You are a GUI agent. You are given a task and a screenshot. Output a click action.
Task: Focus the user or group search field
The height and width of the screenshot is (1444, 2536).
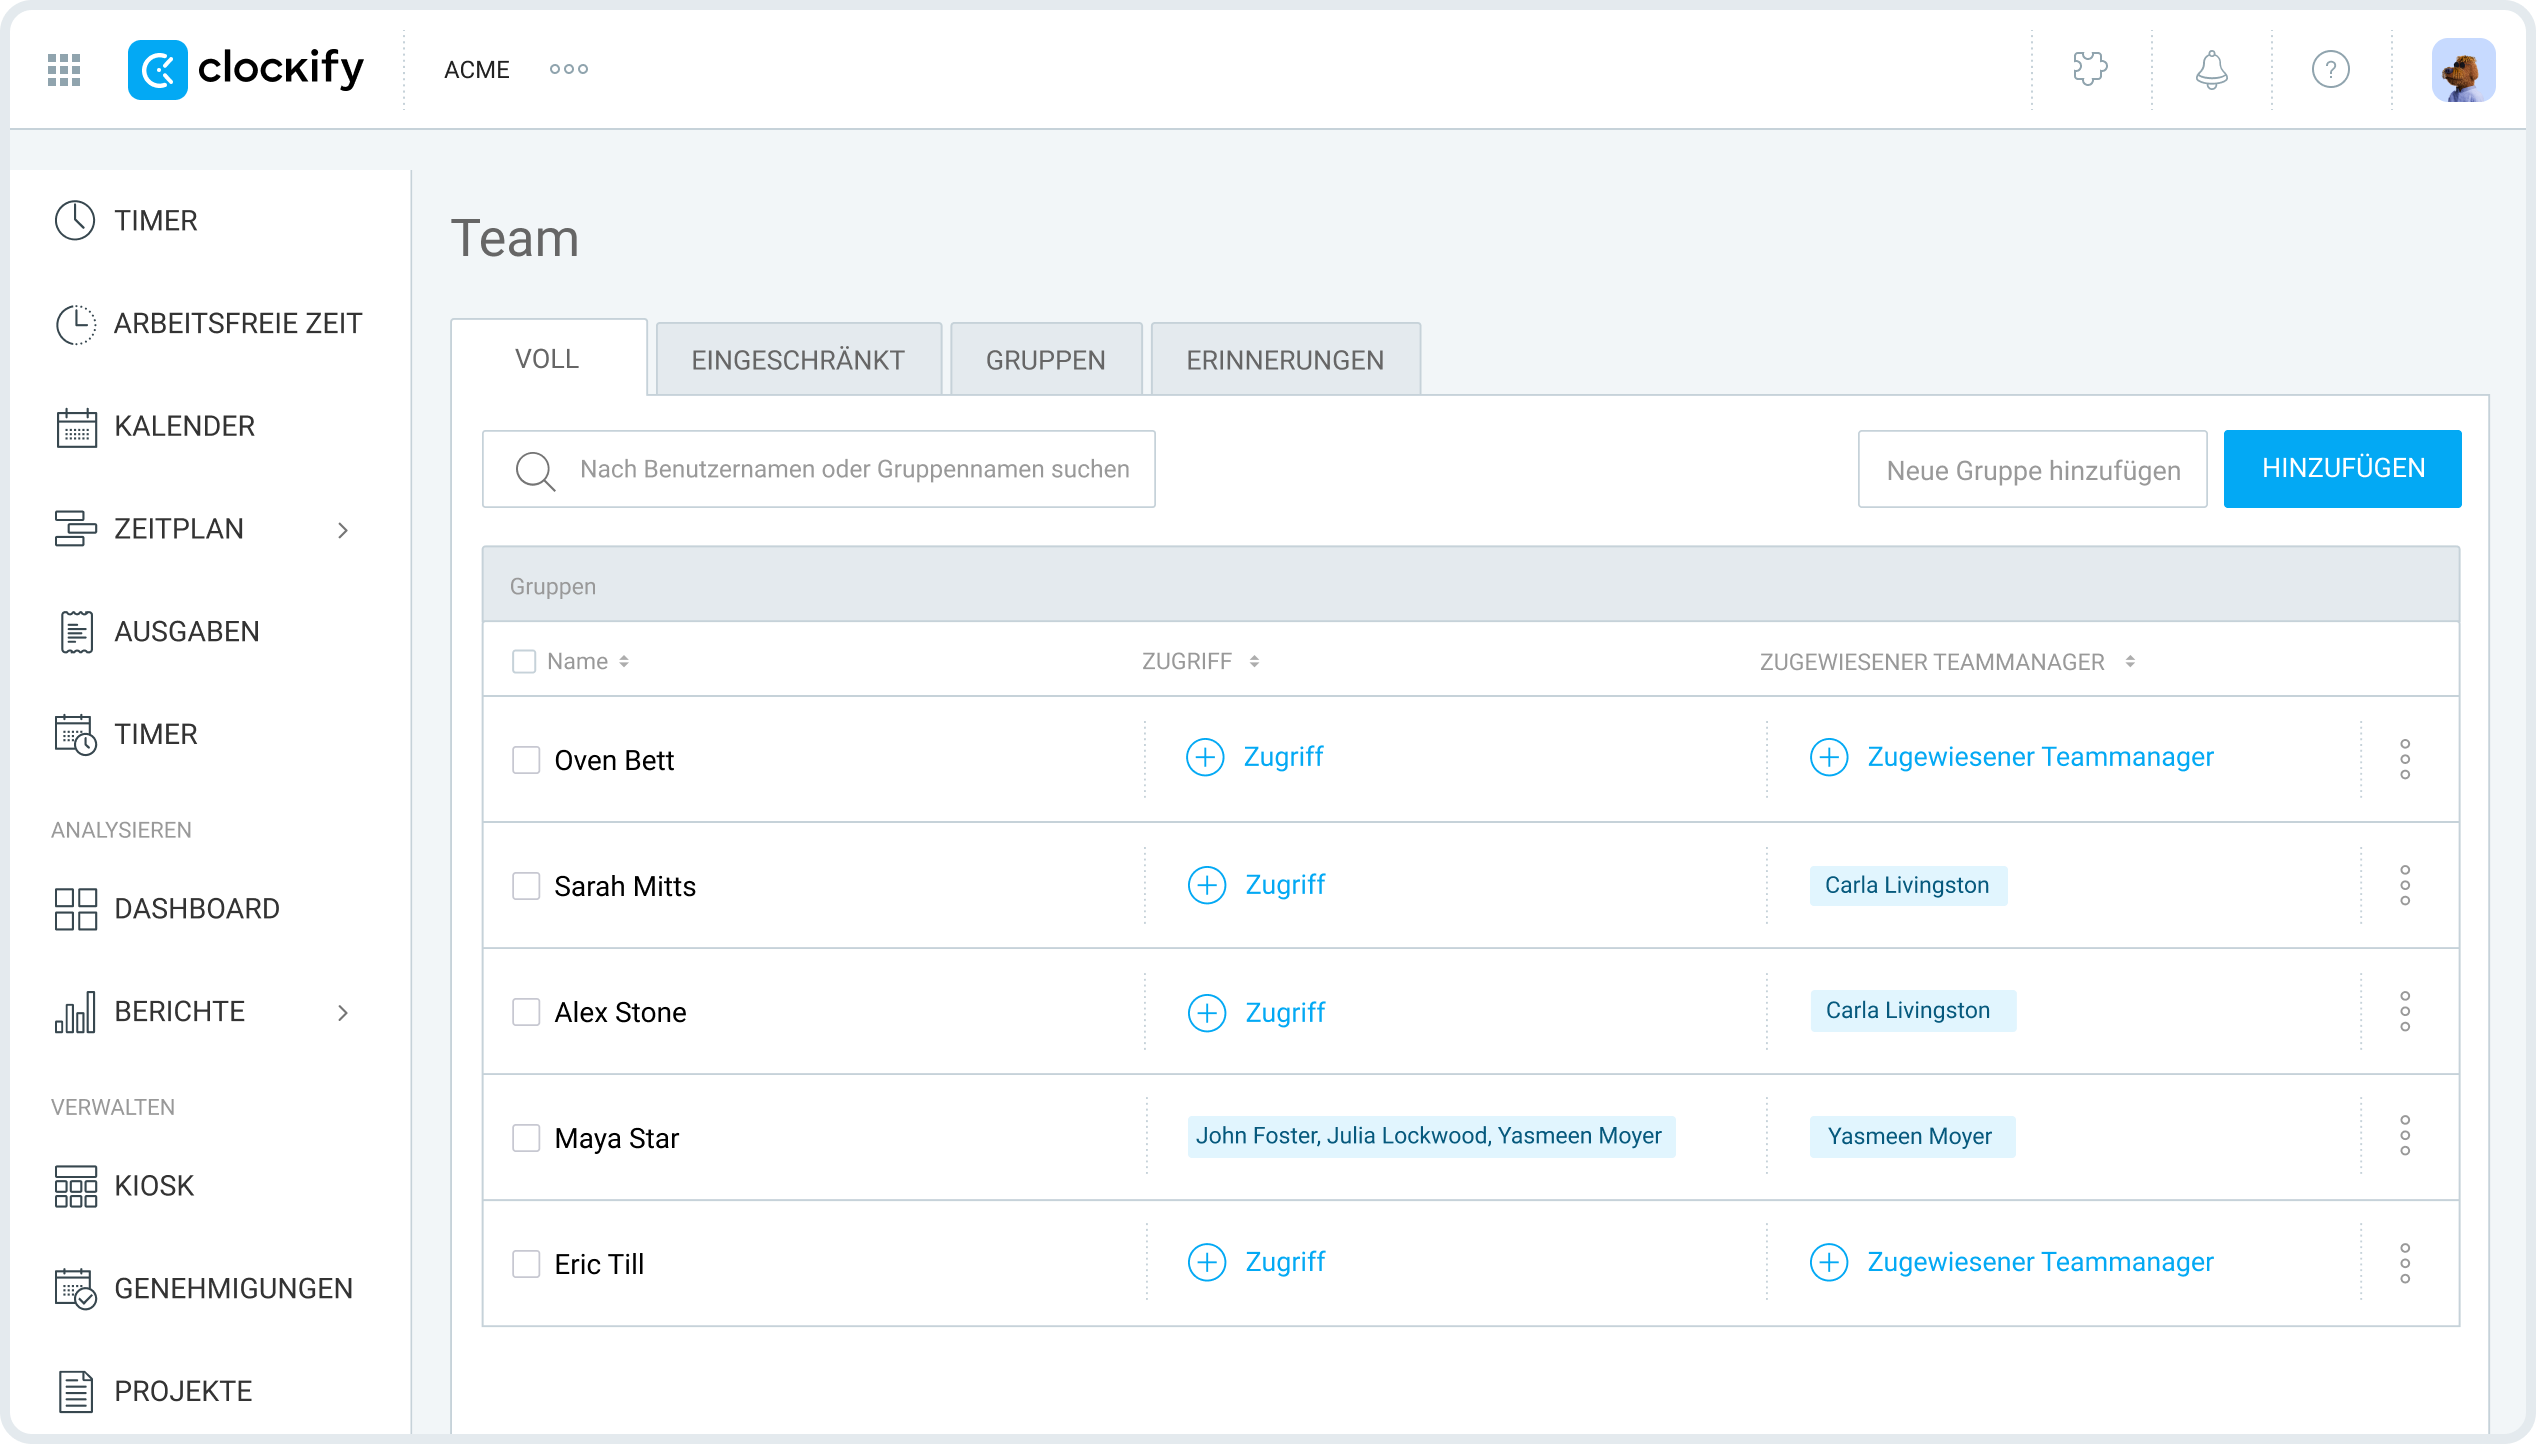click(x=819, y=469)
